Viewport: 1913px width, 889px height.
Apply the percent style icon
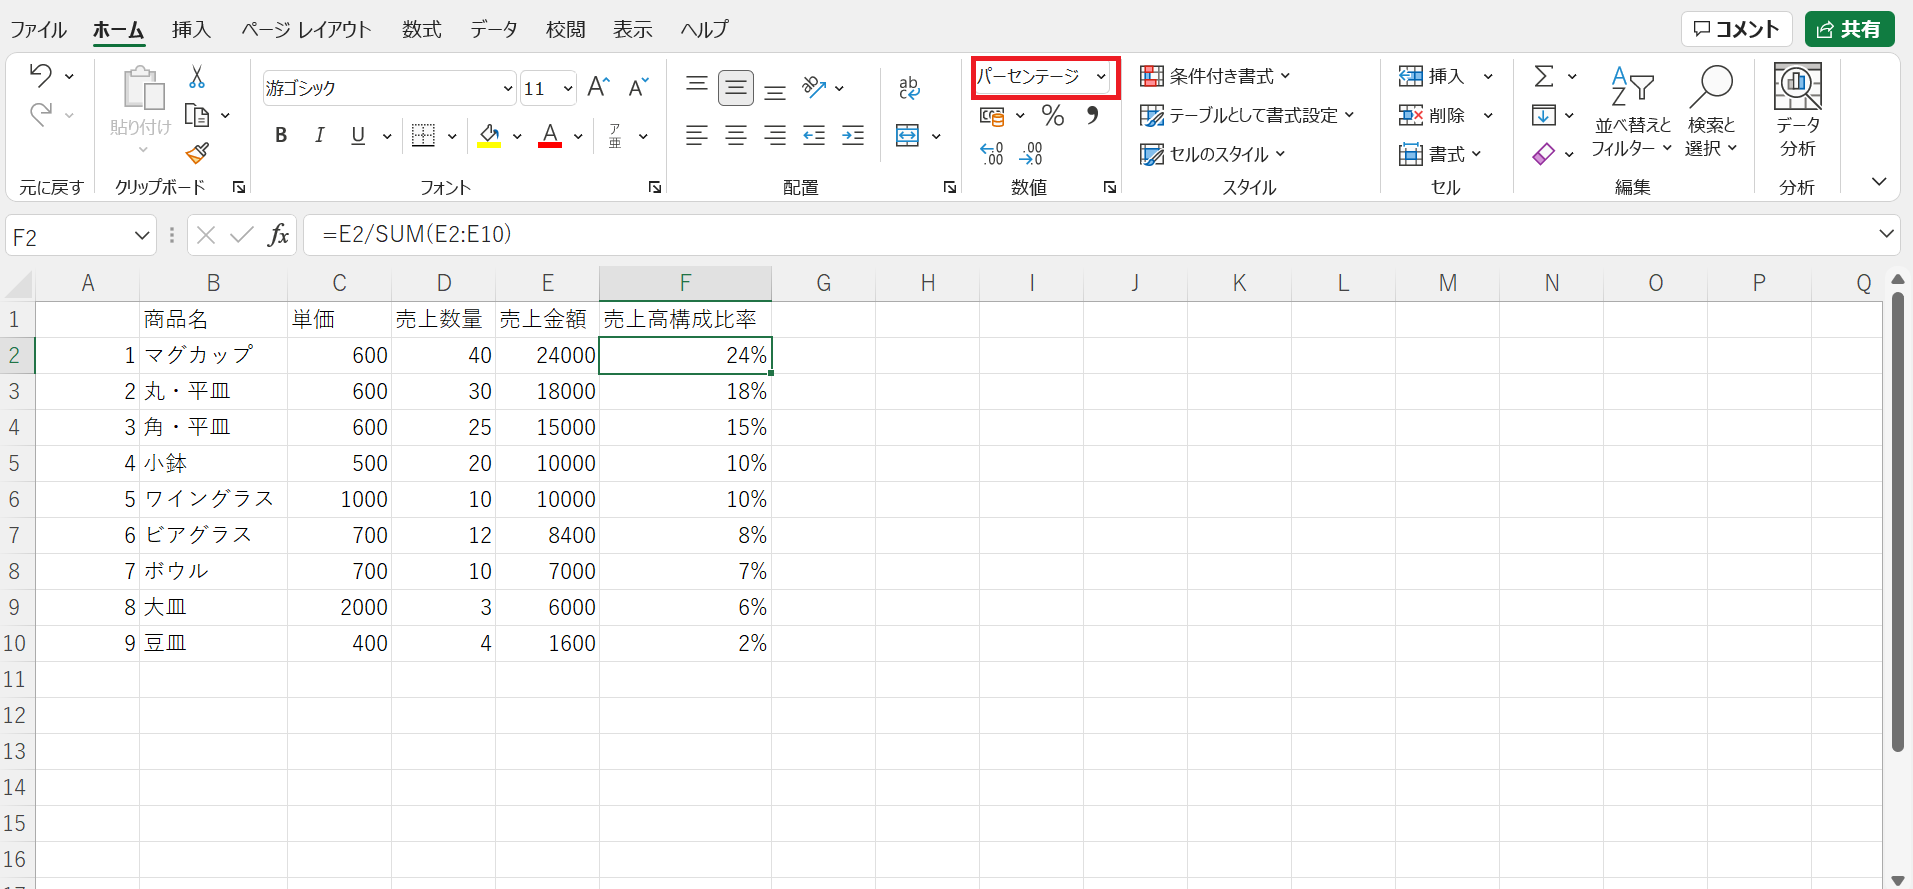1052,116
